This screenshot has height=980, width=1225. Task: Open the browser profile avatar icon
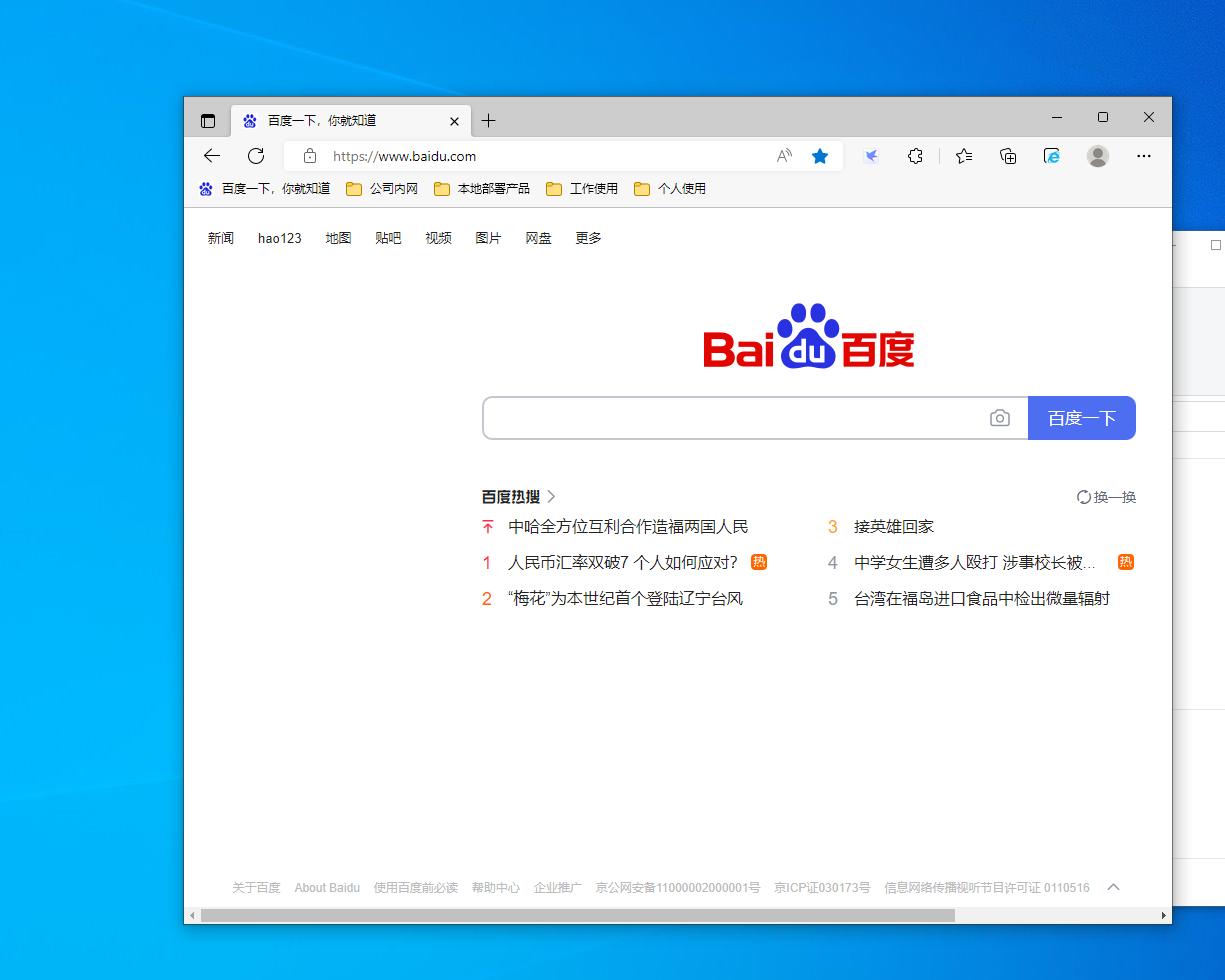click(x=1098, y=156)
